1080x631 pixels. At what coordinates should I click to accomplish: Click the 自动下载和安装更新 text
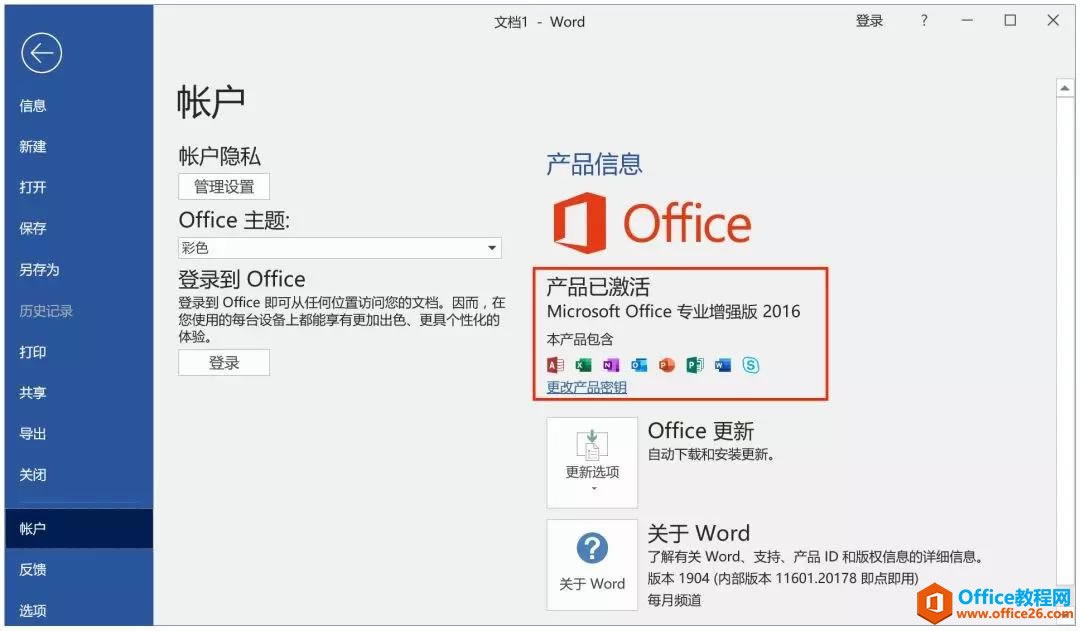tap(711, 454)
